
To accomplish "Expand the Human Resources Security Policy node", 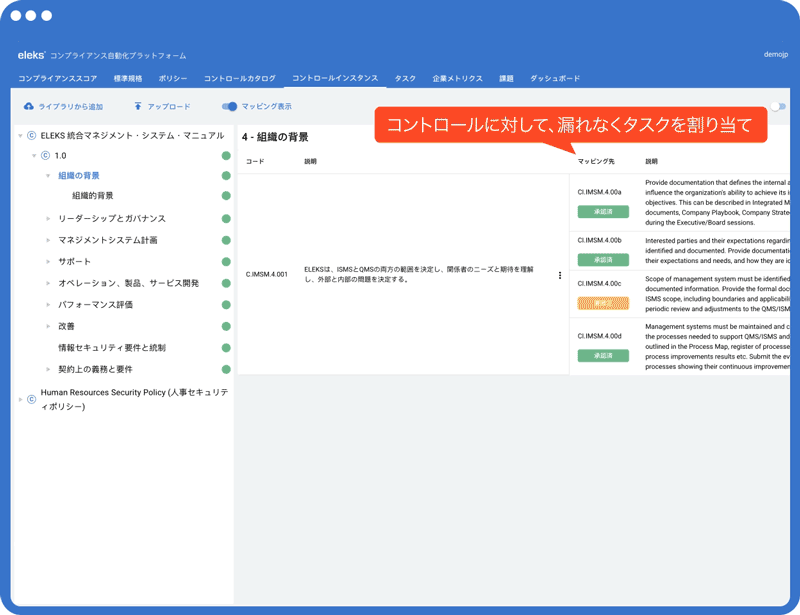I will click(x=20, y=399).
